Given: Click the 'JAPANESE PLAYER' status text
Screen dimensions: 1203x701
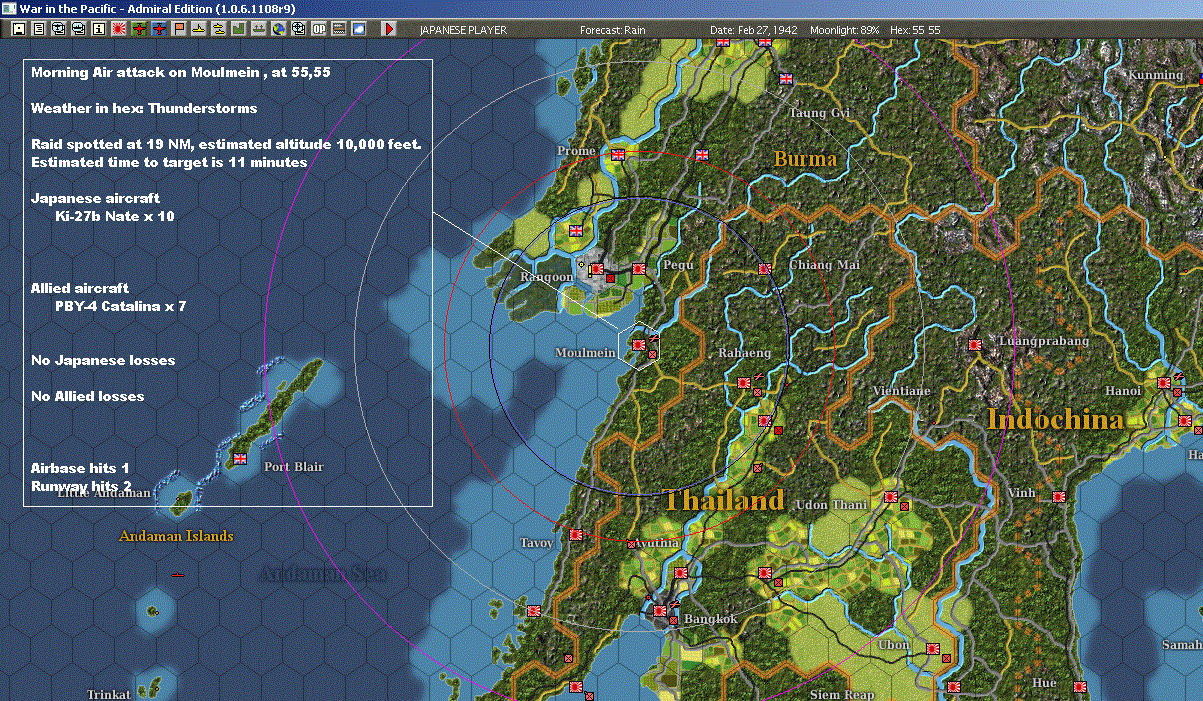Looking at the screenshot, I should tap(463, 30).
